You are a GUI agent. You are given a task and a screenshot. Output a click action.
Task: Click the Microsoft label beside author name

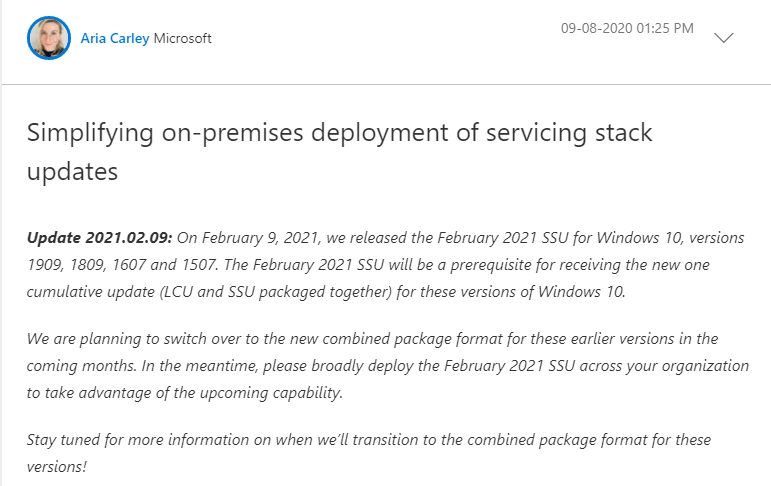[x=182, y=39]
